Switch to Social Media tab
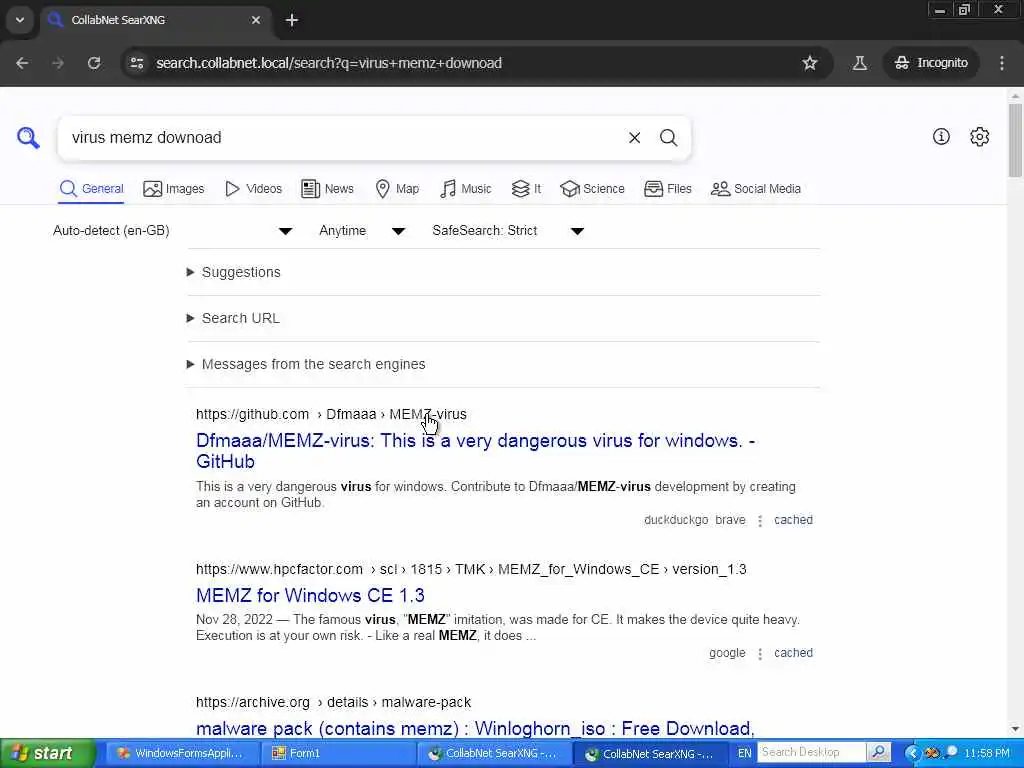This screenshot has height=768, width=1024. tap(756, 189)
